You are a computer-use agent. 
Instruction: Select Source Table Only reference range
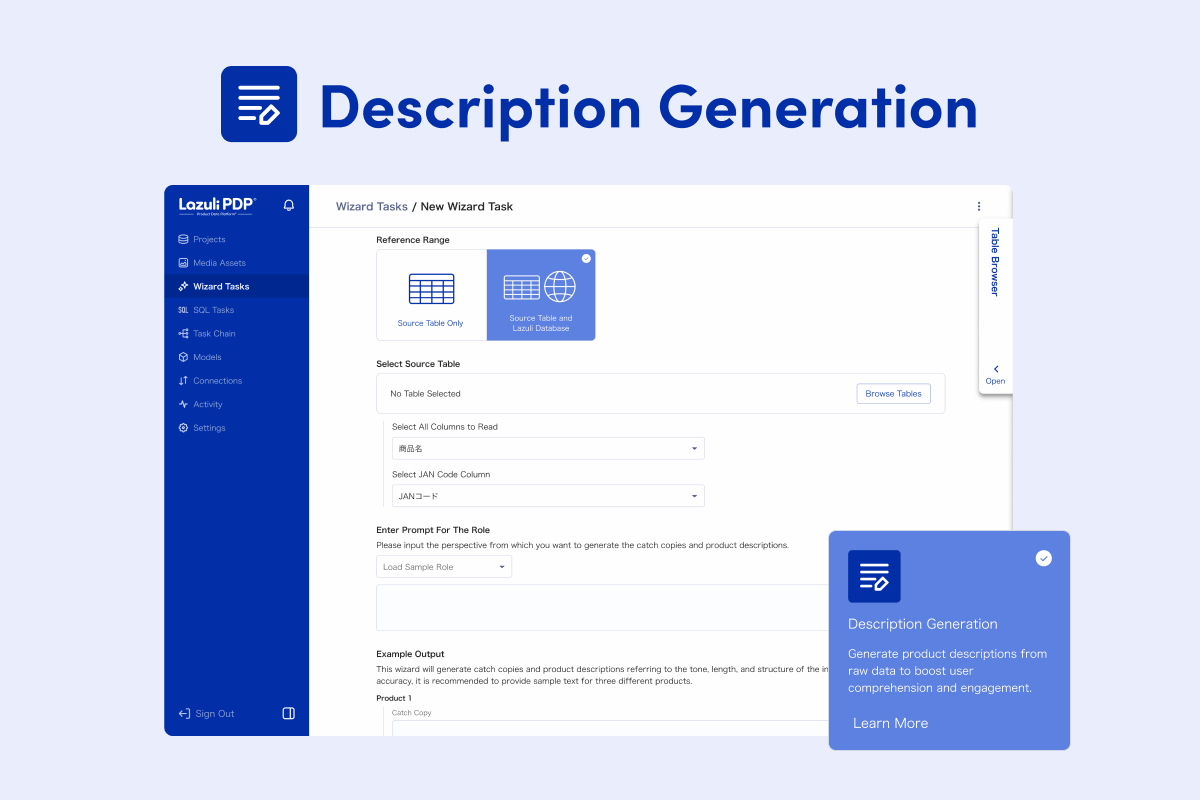point(431,296)
